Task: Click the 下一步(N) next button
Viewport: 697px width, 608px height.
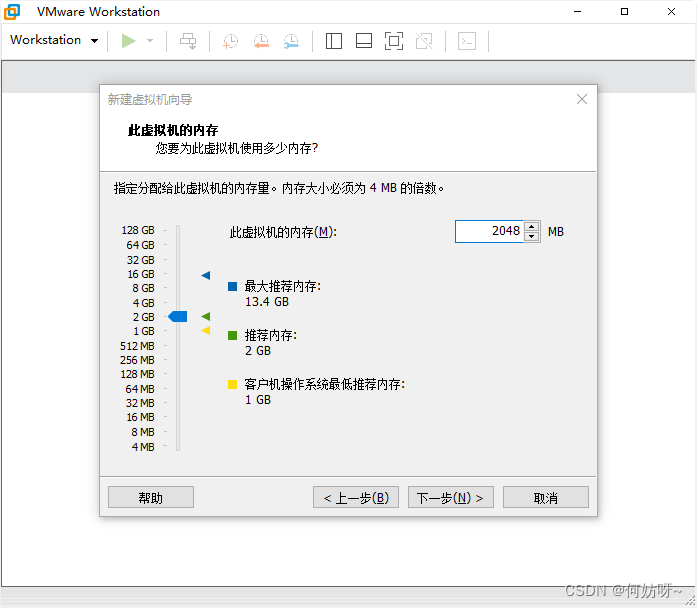Action: click(x=451, y=497)
